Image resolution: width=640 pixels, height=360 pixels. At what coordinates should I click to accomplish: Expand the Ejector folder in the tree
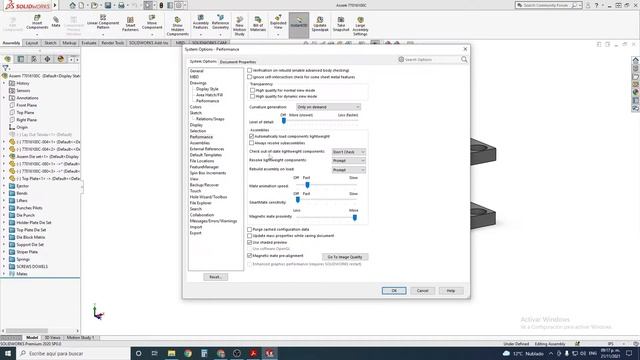click(4, 186)
